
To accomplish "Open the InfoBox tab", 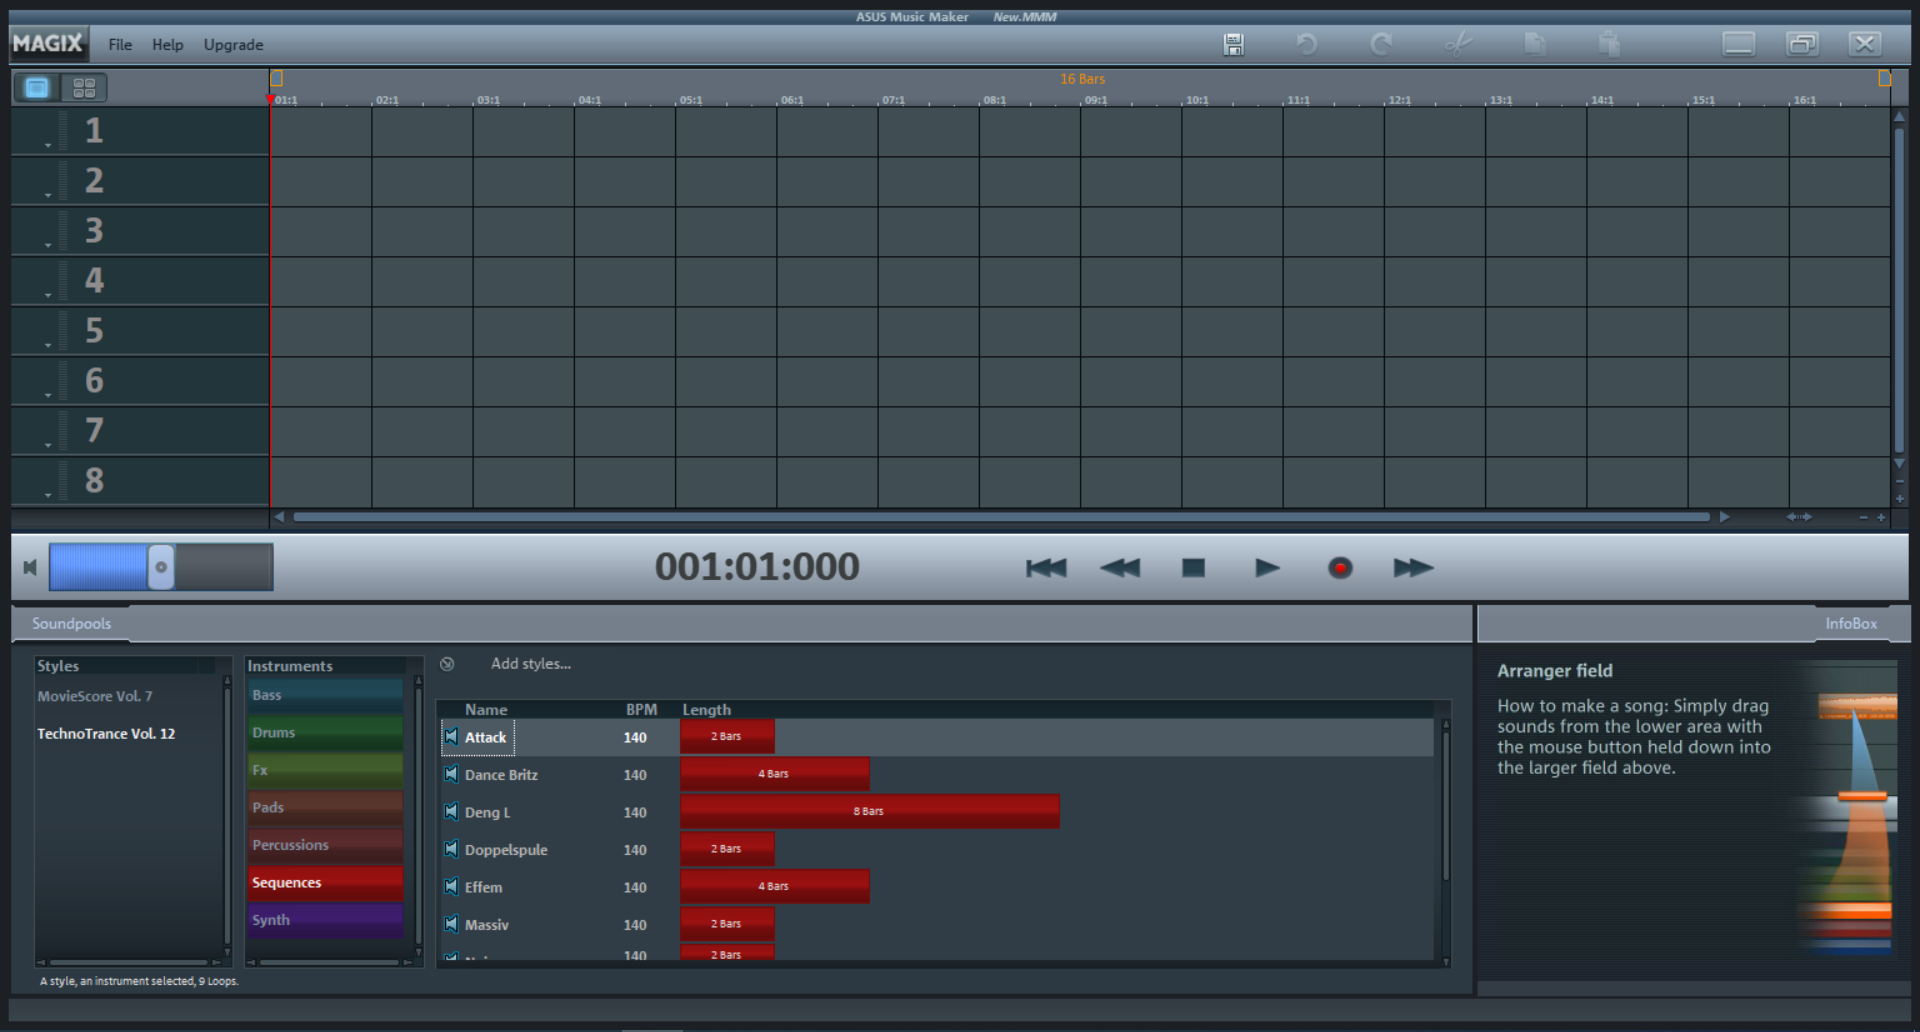I will 1851,623.
